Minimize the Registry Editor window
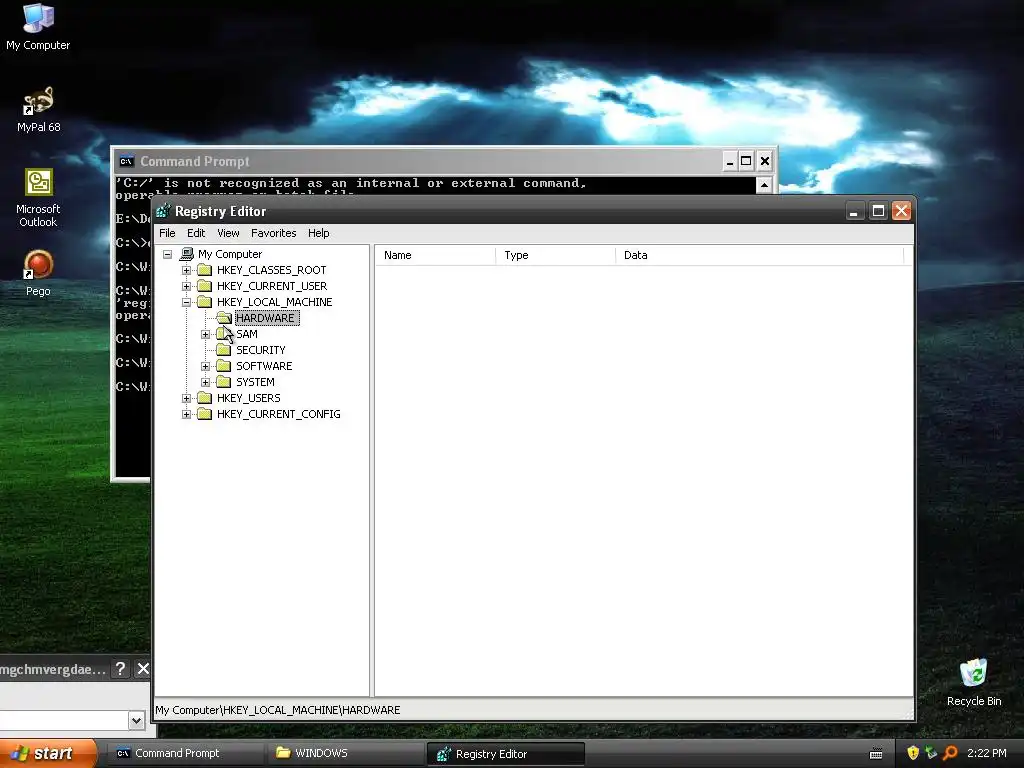This screenshot has height=768, width=1024. [x=855, y=211]
